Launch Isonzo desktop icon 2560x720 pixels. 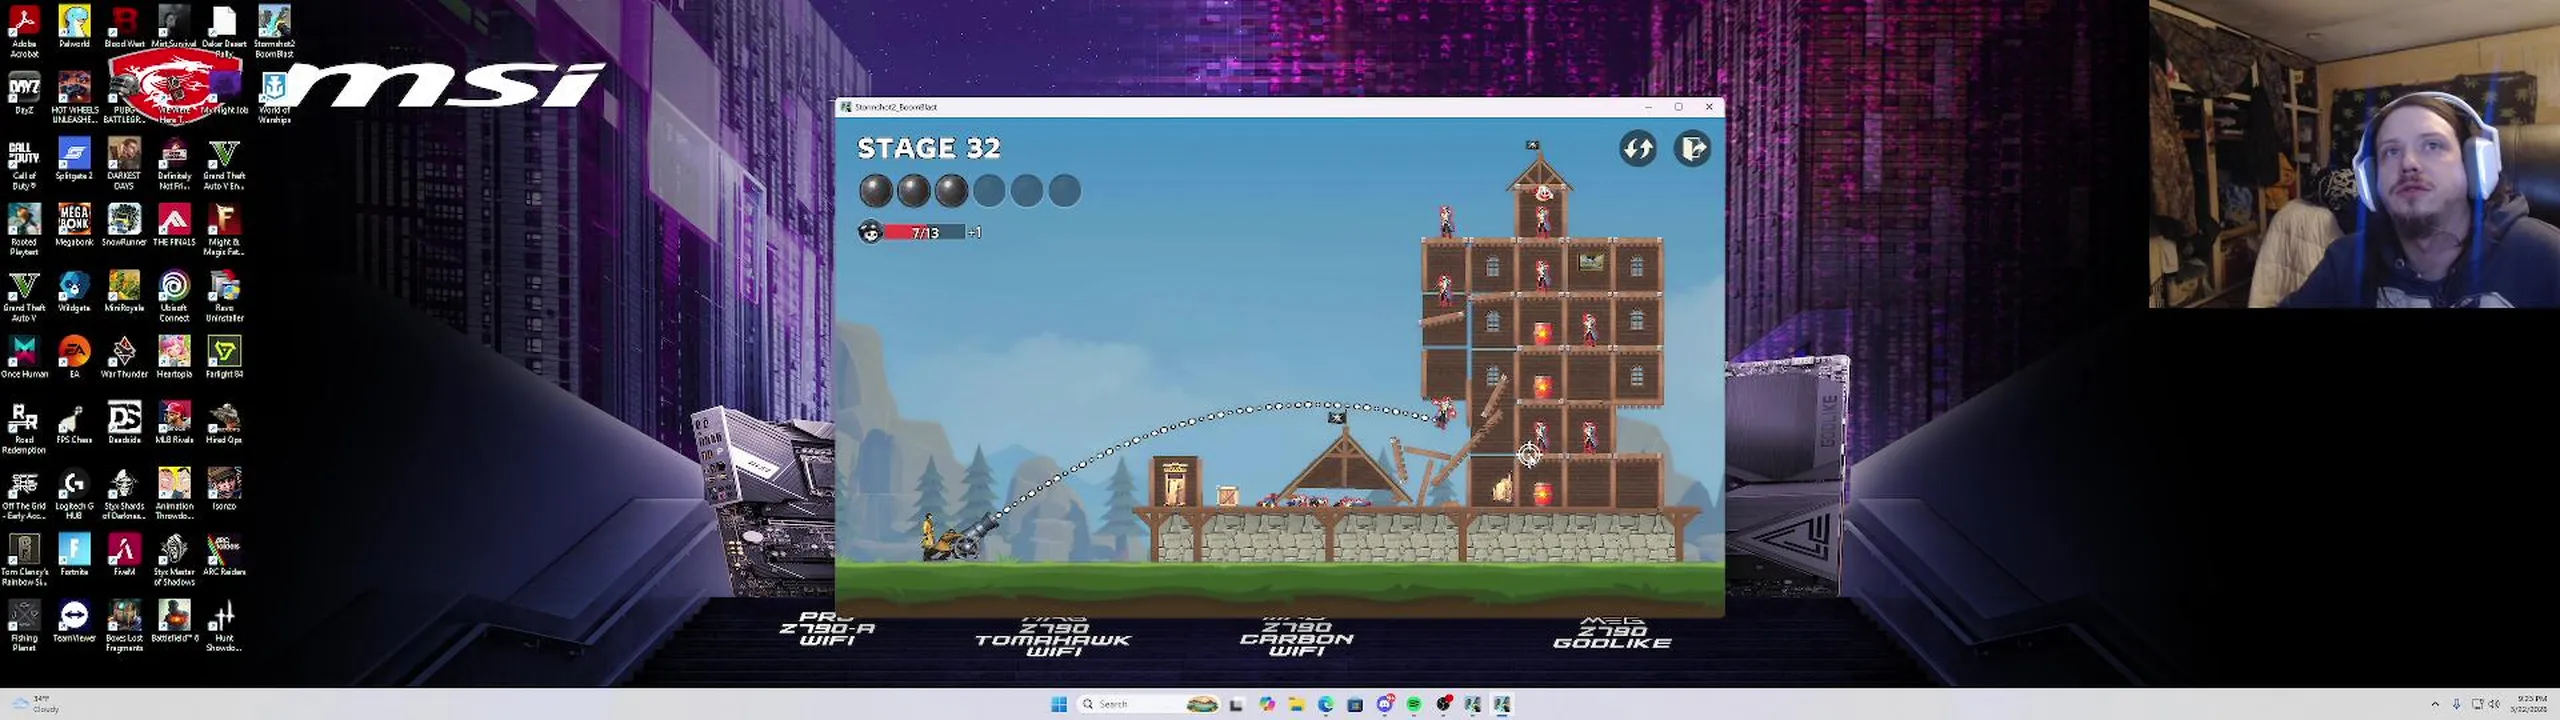coord(224,489)
